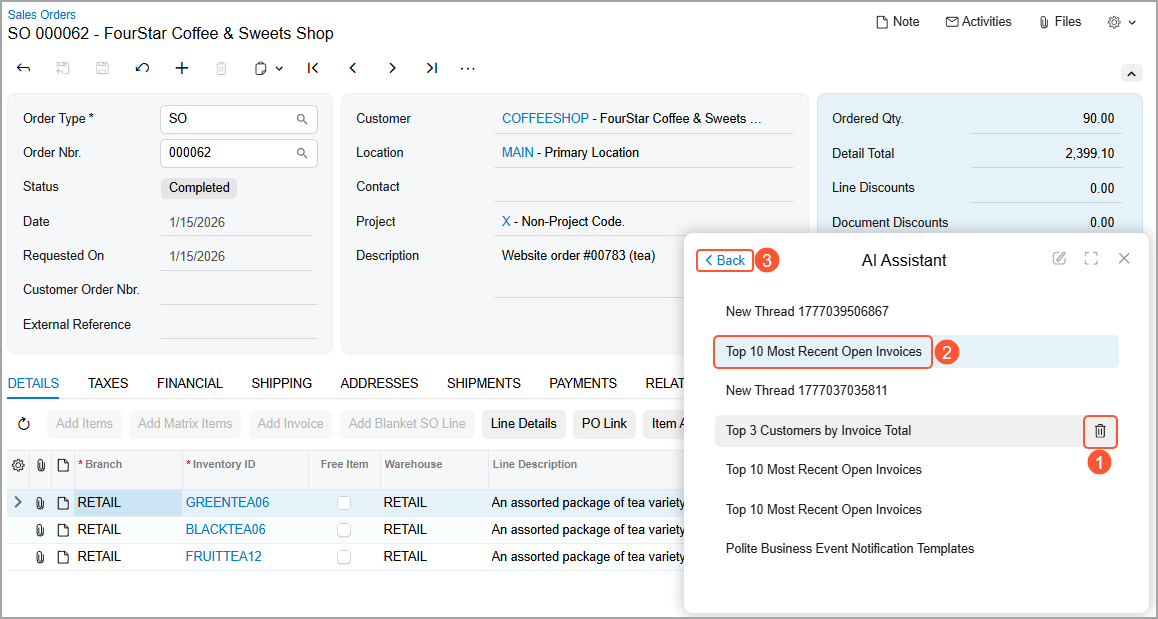
Task: Click the back arrow toolbar icon
Action: pyautogui.click(x=24, y=68)
